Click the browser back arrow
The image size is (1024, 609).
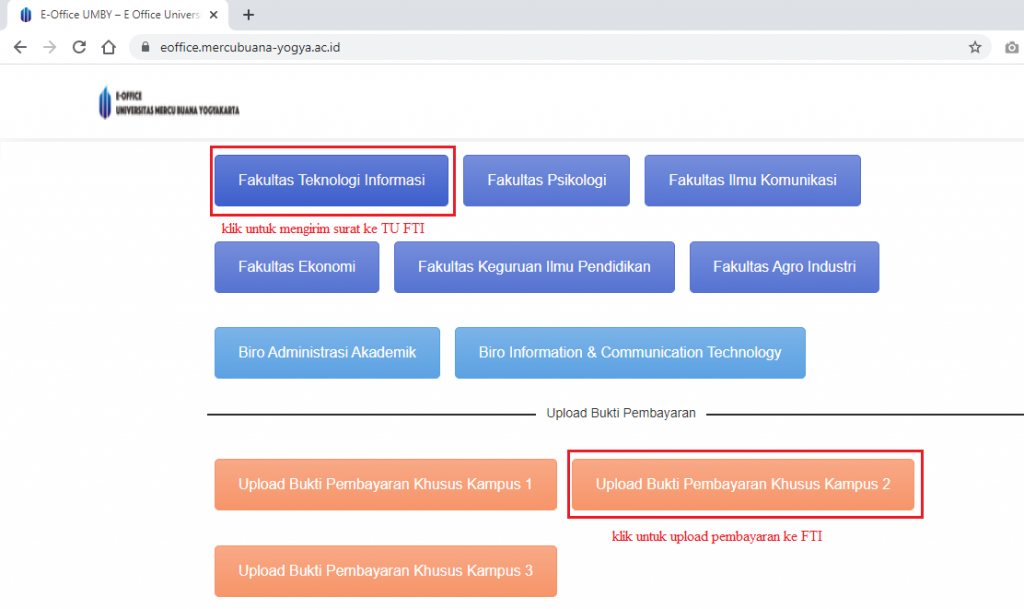20,46
